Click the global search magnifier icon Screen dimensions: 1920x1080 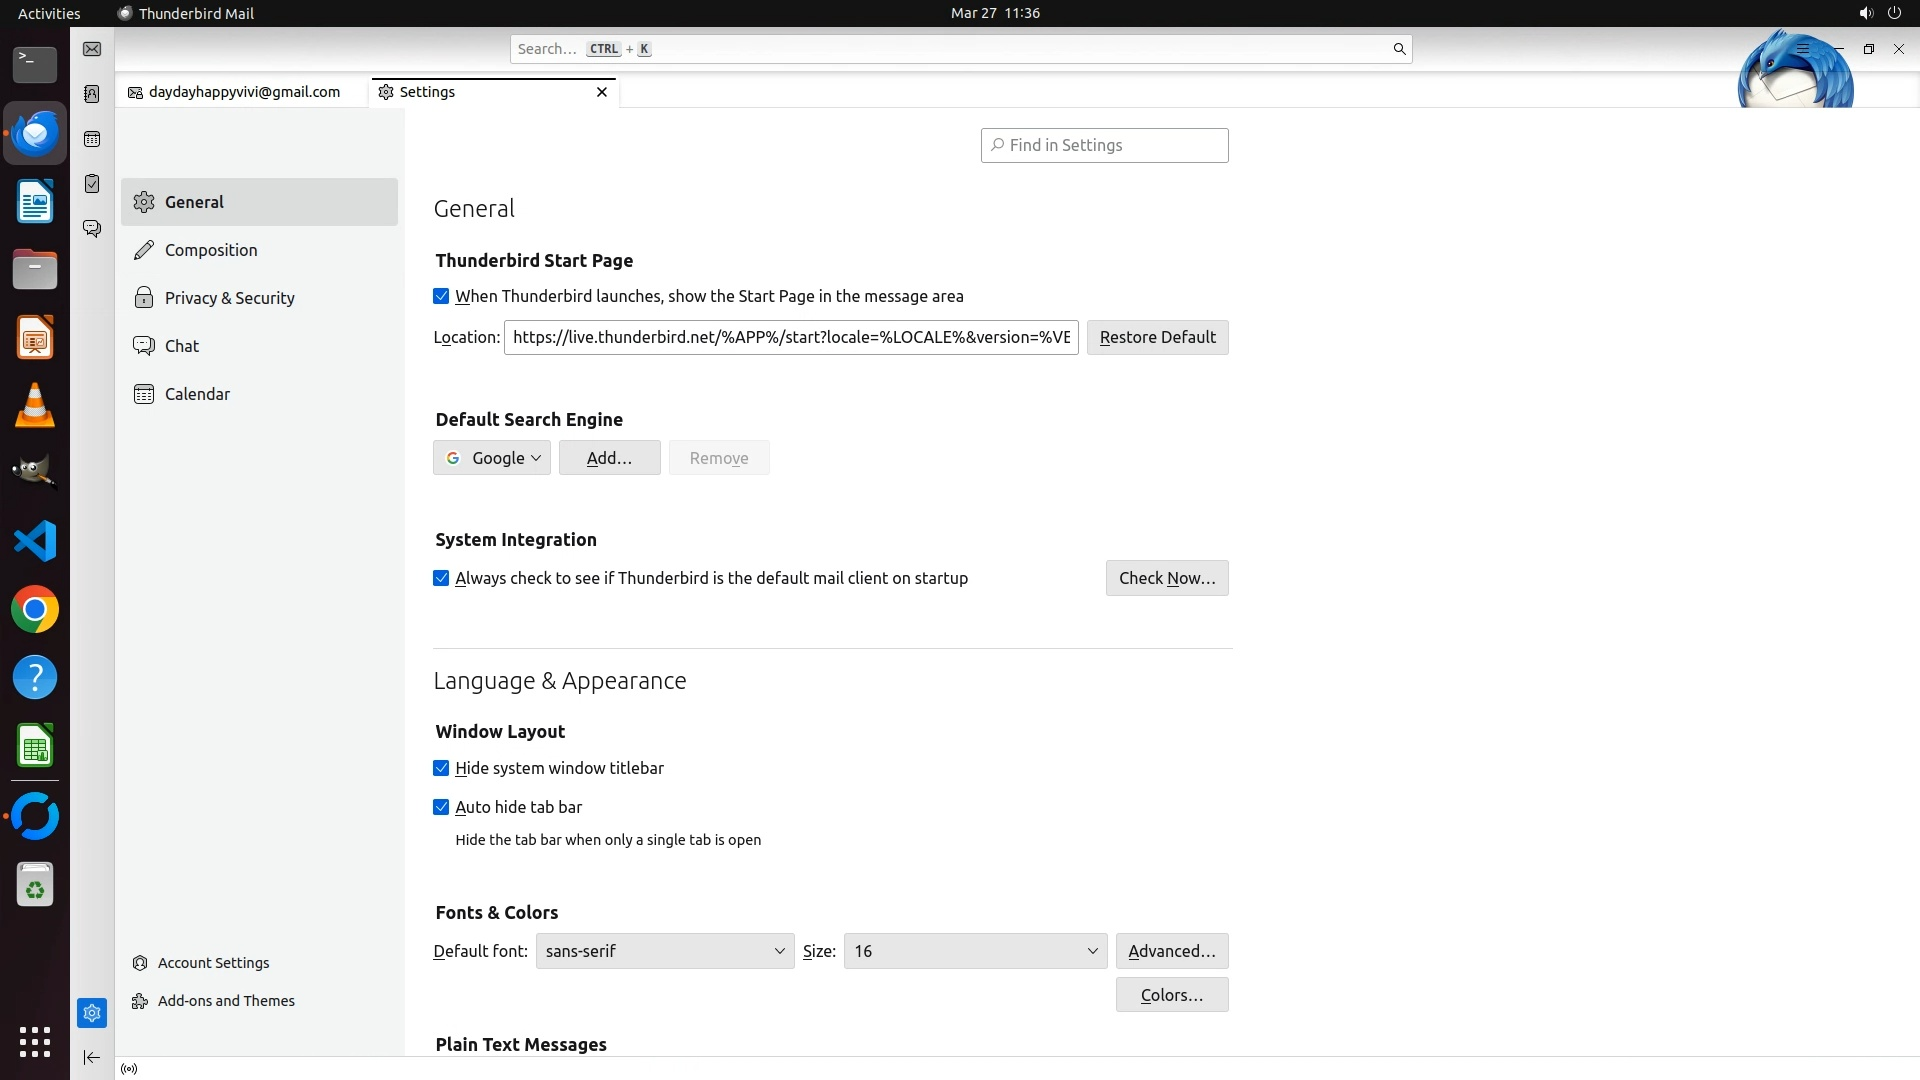pyautogui.click(x=1399, y=49)
